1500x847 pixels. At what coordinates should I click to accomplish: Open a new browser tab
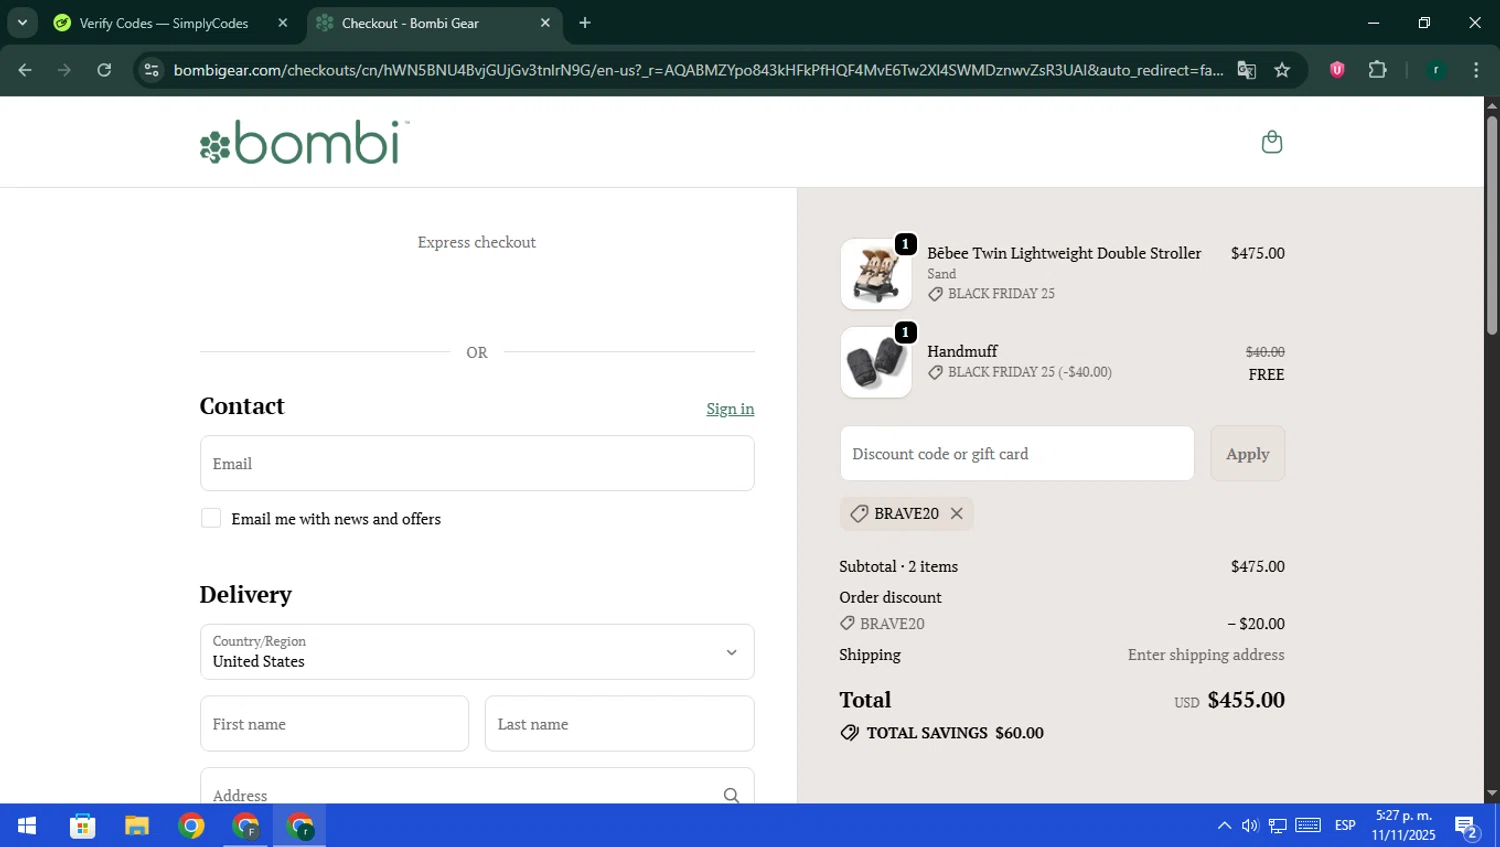point(585,23)
